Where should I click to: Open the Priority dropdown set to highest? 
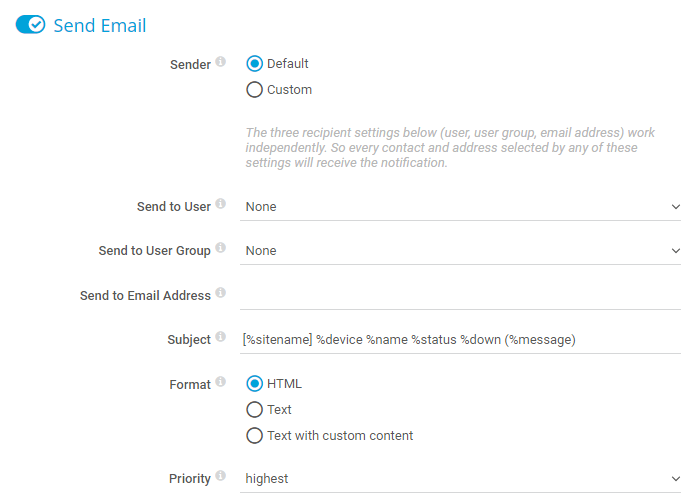(x=461, y=479)
